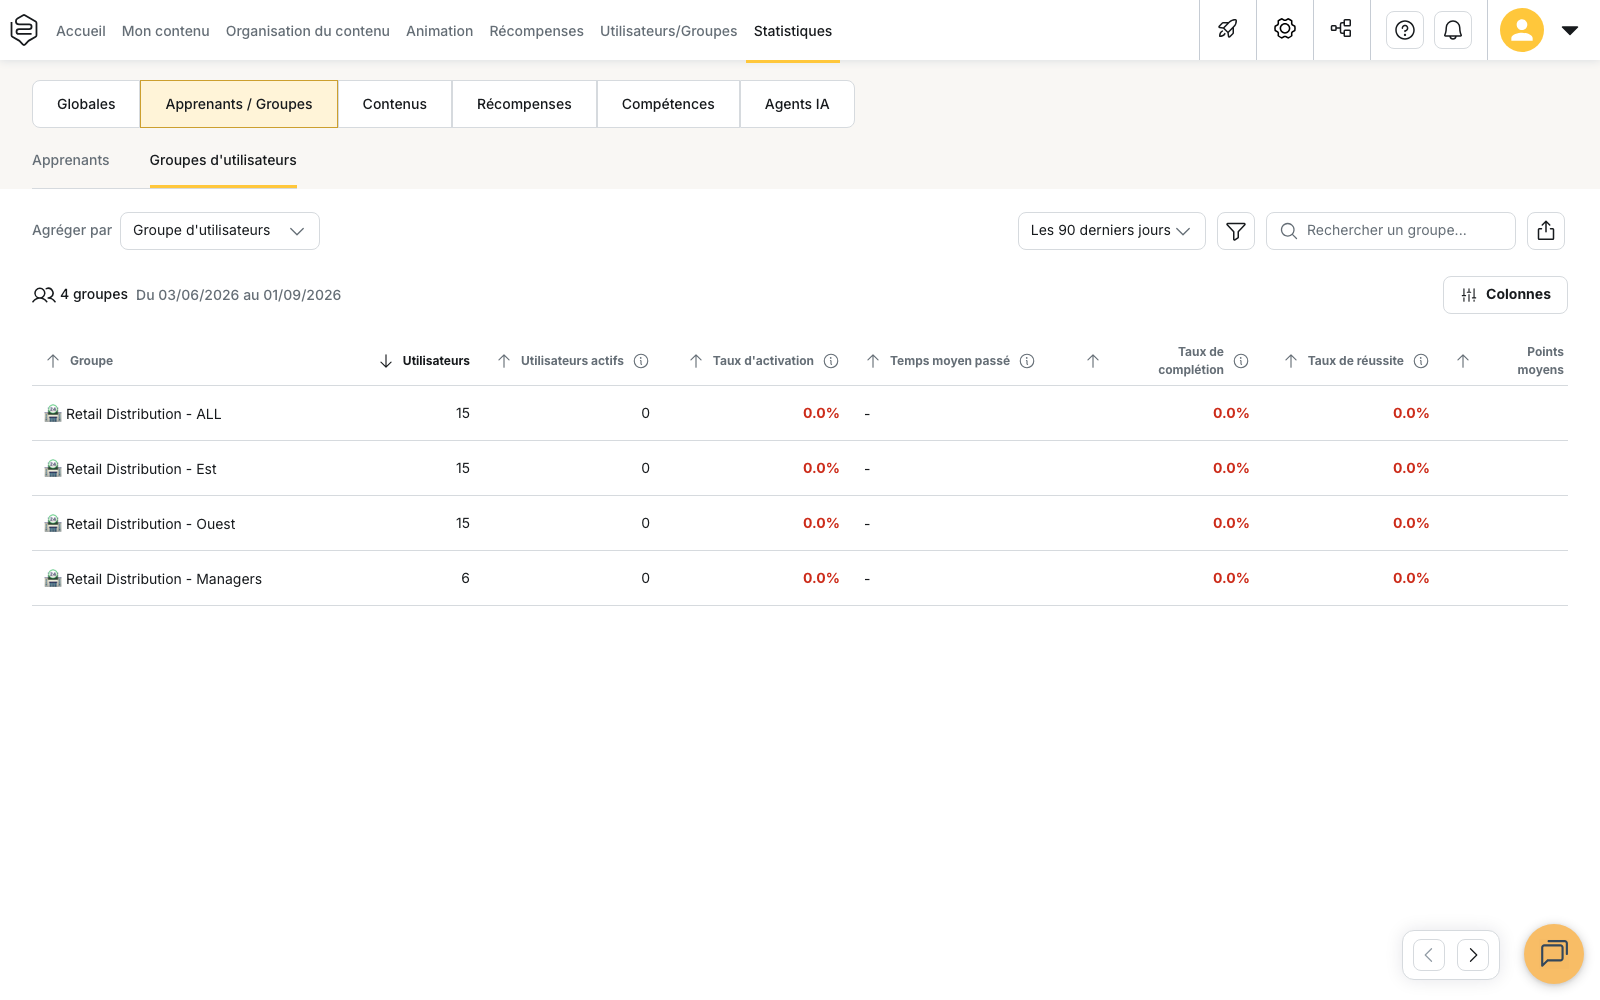1600x1000 pixels.
Task: Go to next page arrow
Action: [1473, 955]
